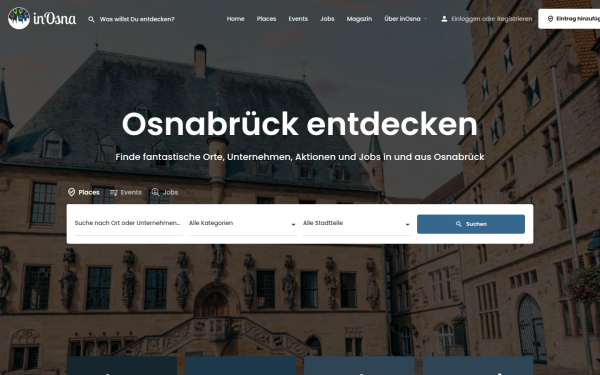Viewport: 600px width, 375px height.
Task: Click the Alle Stadtteile dropdown arrow
Action: [408, 225]
